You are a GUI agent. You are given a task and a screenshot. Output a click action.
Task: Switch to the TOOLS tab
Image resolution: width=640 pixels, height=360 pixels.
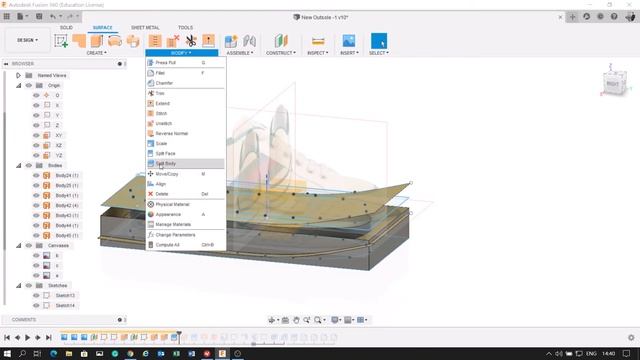(185, 27)
